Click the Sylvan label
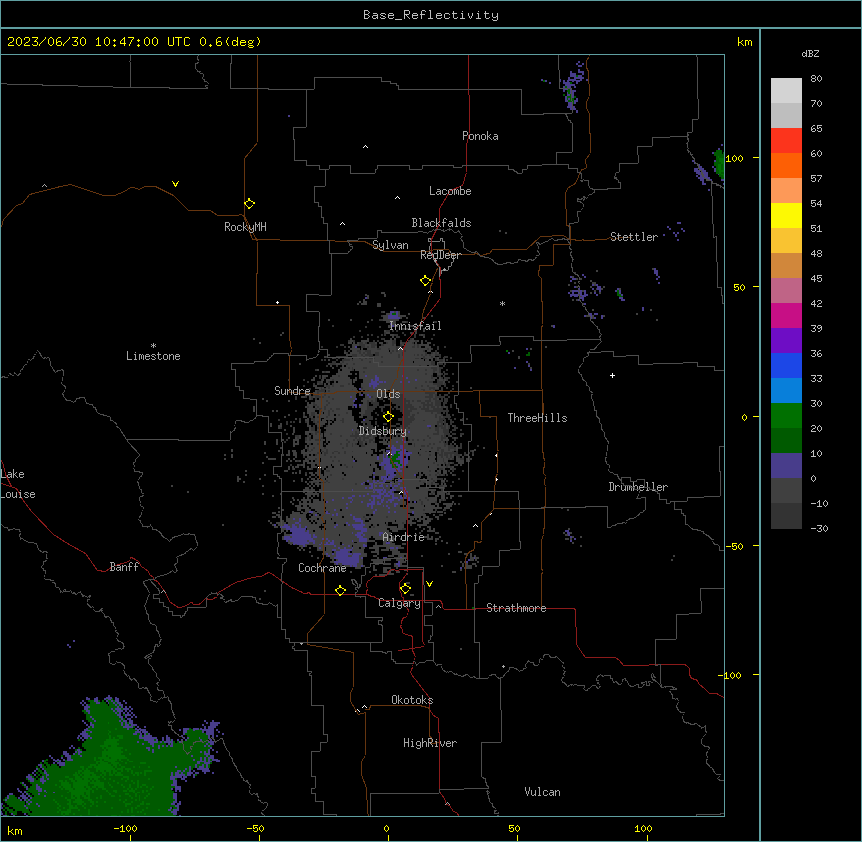Screen dimensions: 862x842 [x=390, y=245]
